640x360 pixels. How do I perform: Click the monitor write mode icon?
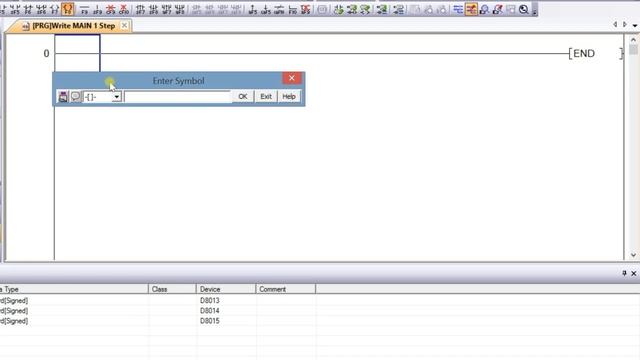498,9
